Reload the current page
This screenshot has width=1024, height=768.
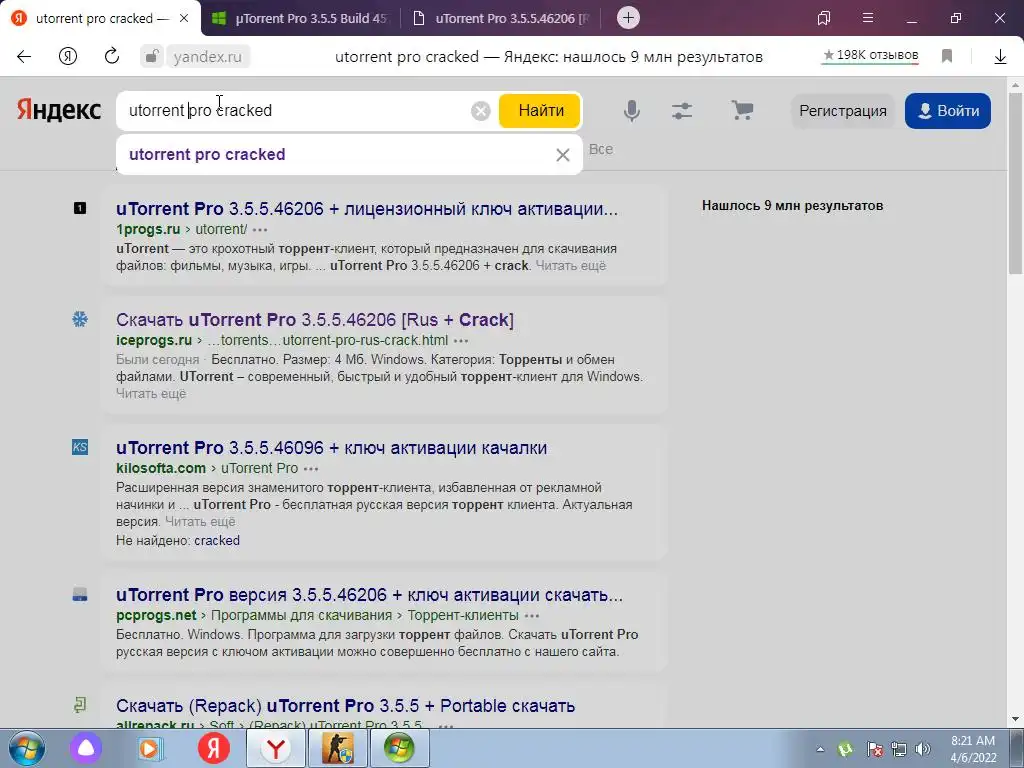(112, 56)
